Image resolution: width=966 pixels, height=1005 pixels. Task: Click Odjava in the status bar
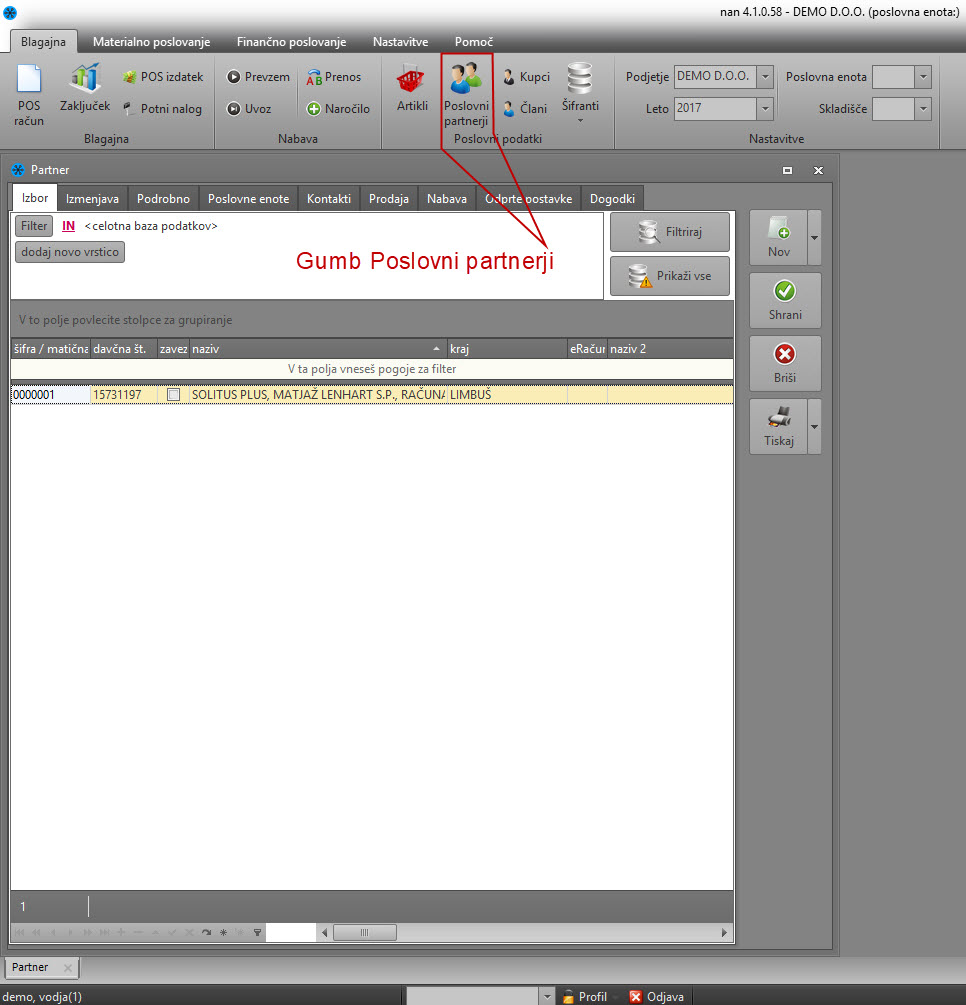(656, 997)
